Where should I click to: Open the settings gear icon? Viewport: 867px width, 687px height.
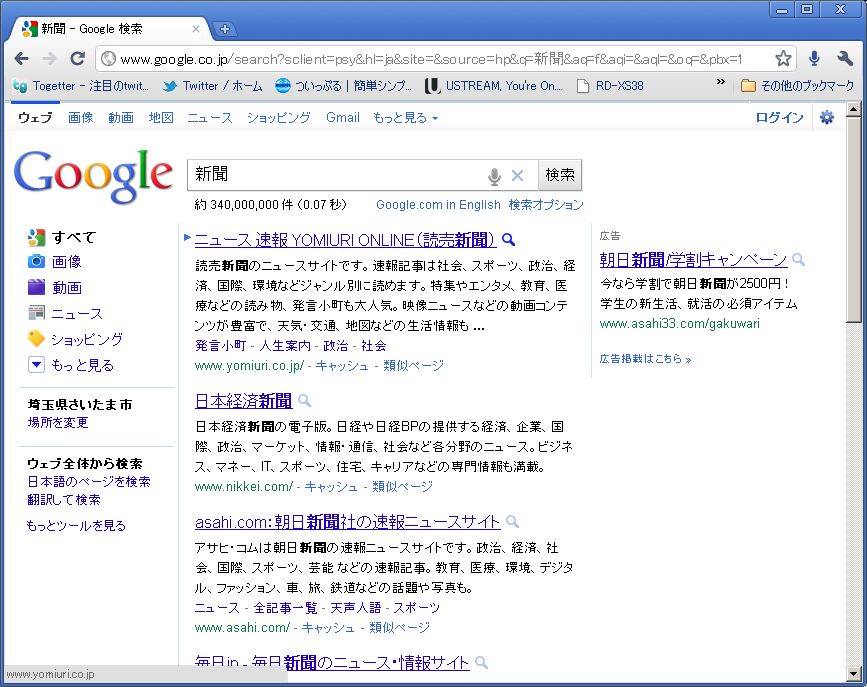coord(827,117)
